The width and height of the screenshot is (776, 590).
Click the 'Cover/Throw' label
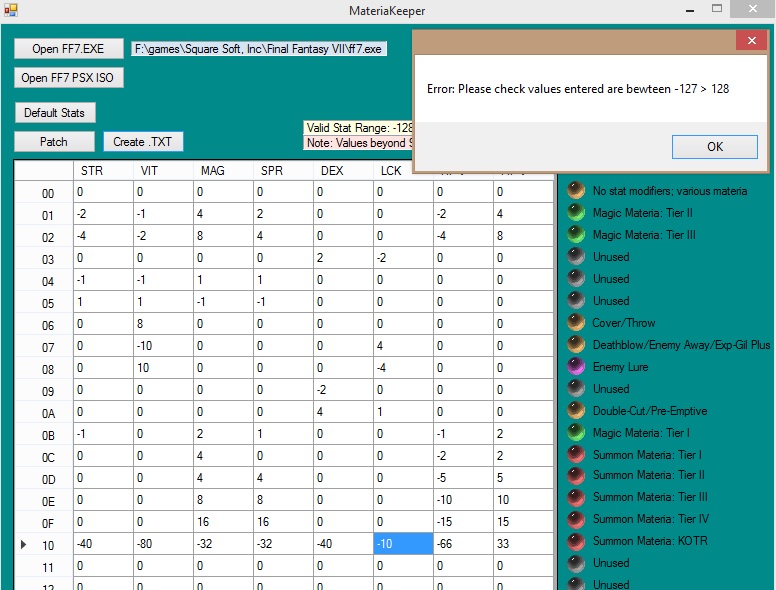(x=624, y=323)
